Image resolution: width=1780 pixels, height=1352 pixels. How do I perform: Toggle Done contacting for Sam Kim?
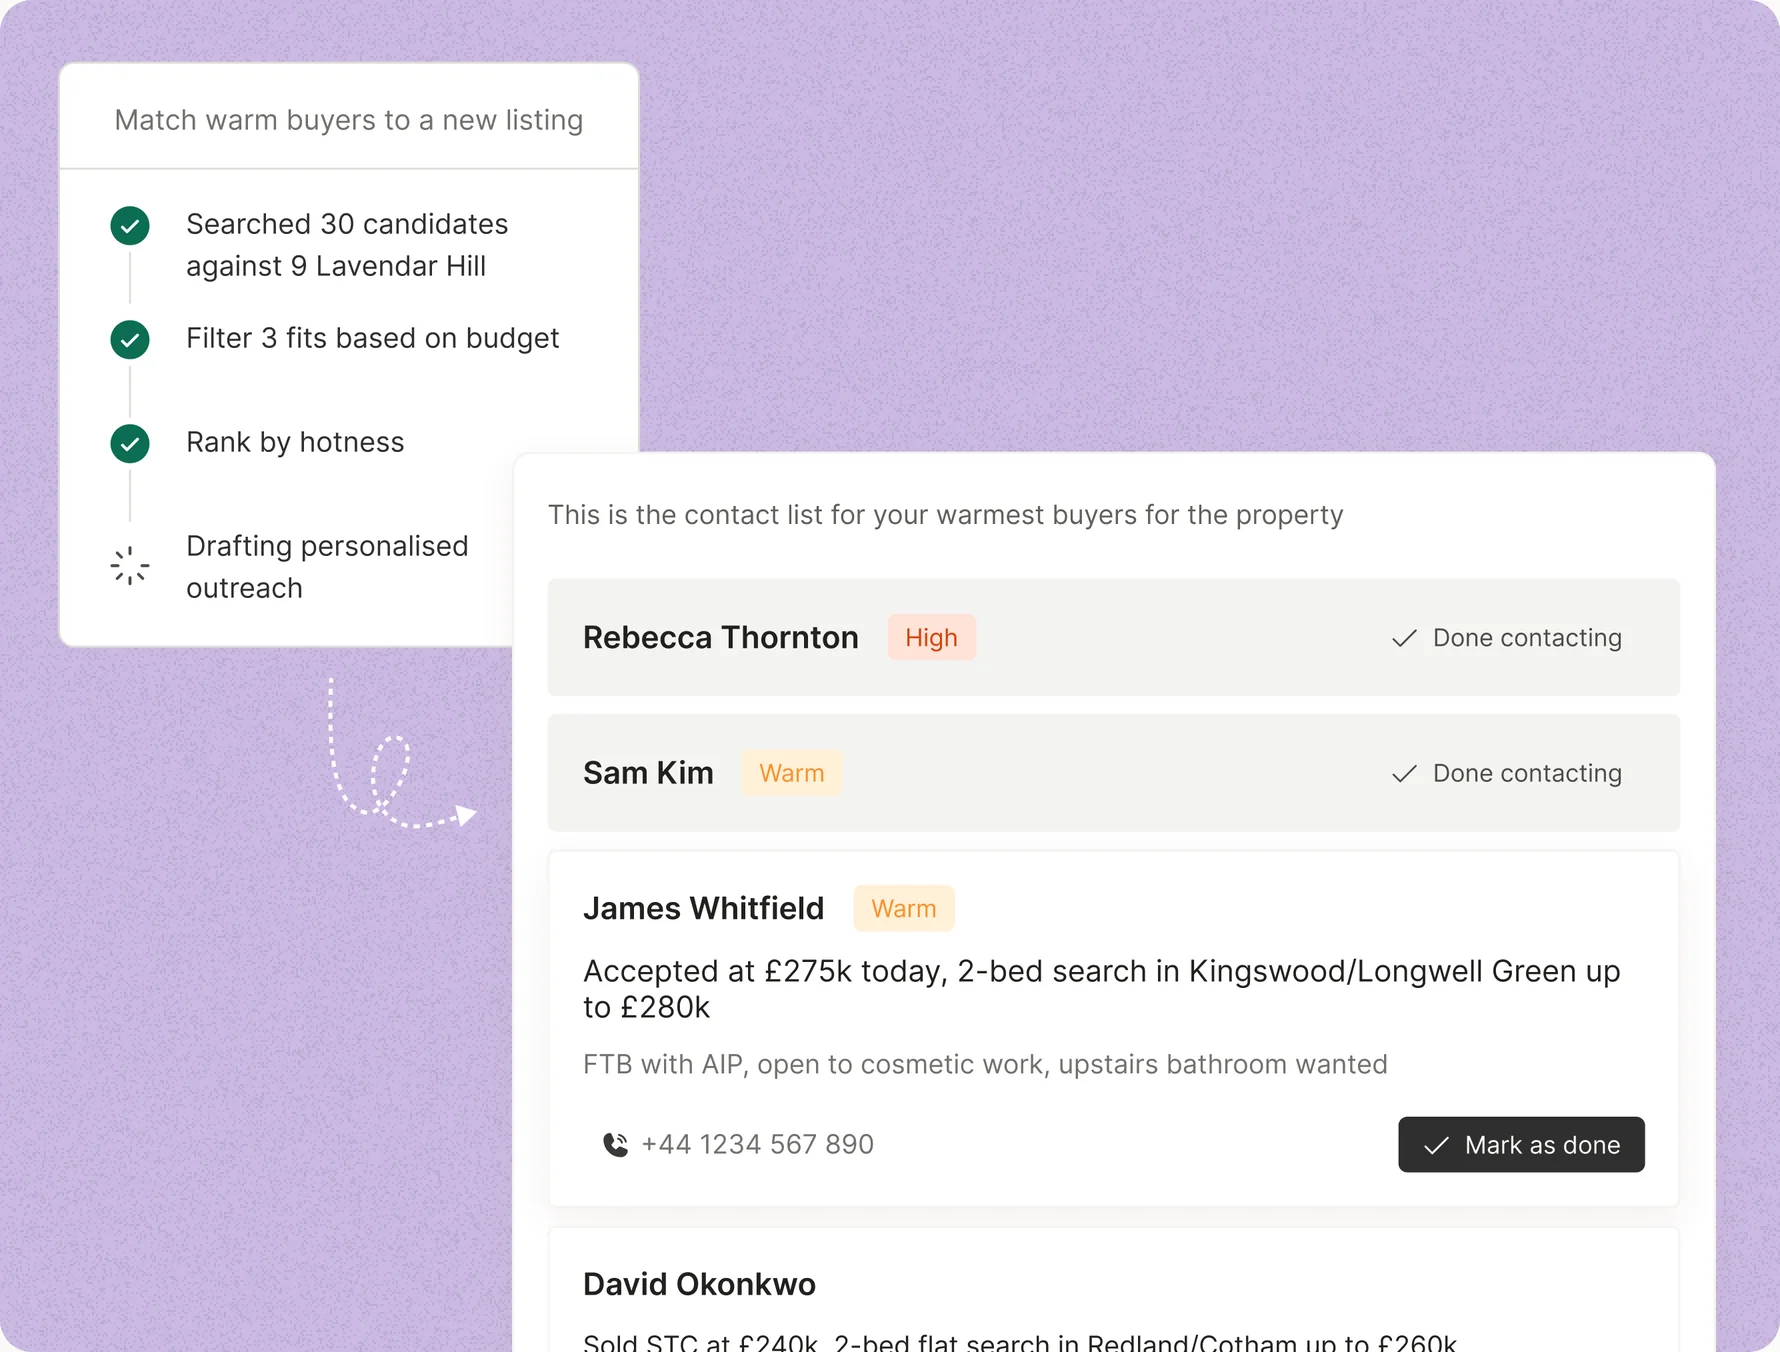pos(1507,774)
